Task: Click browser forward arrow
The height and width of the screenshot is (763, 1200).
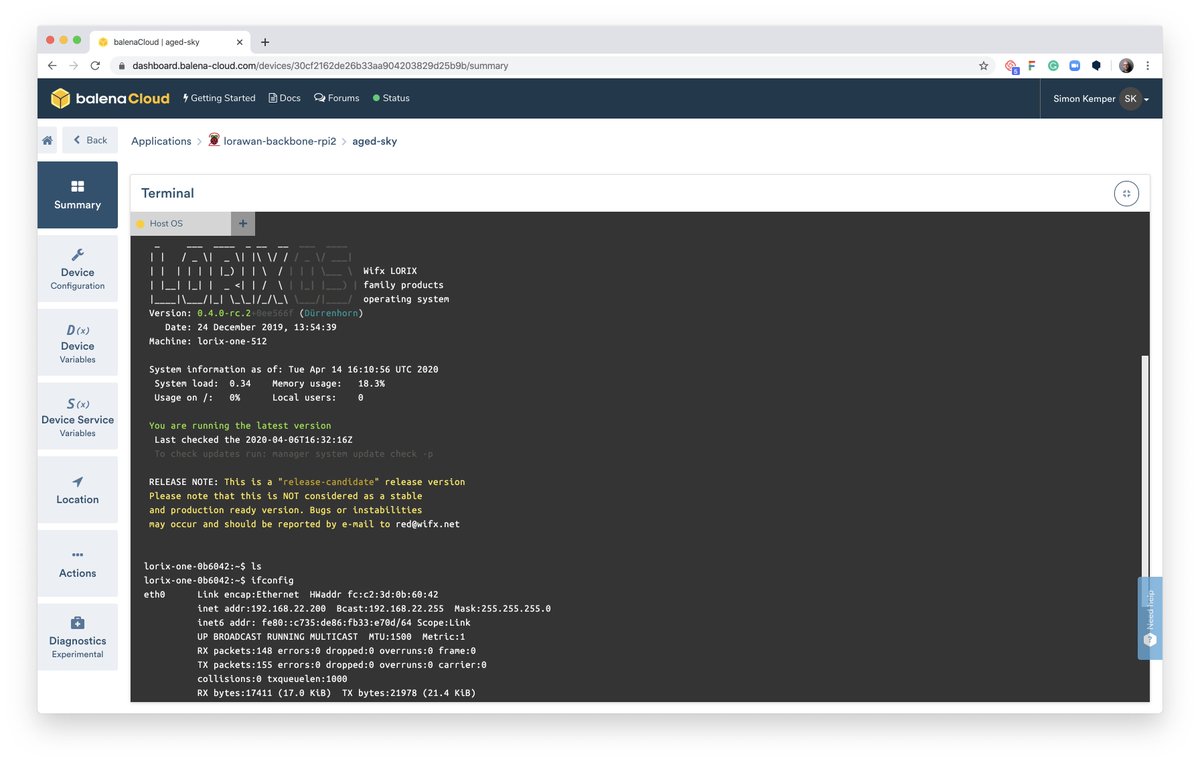Action: 73,66
